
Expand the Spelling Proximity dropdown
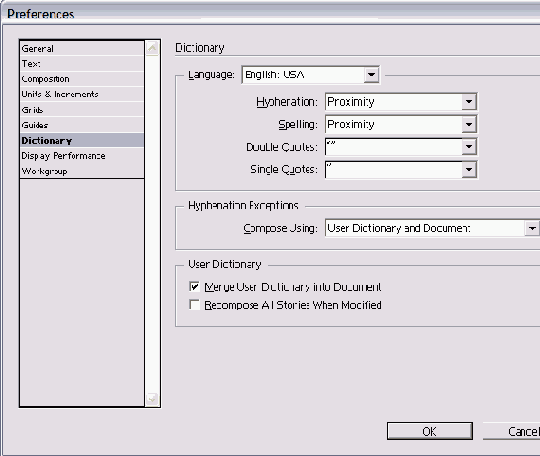point(469,124)
